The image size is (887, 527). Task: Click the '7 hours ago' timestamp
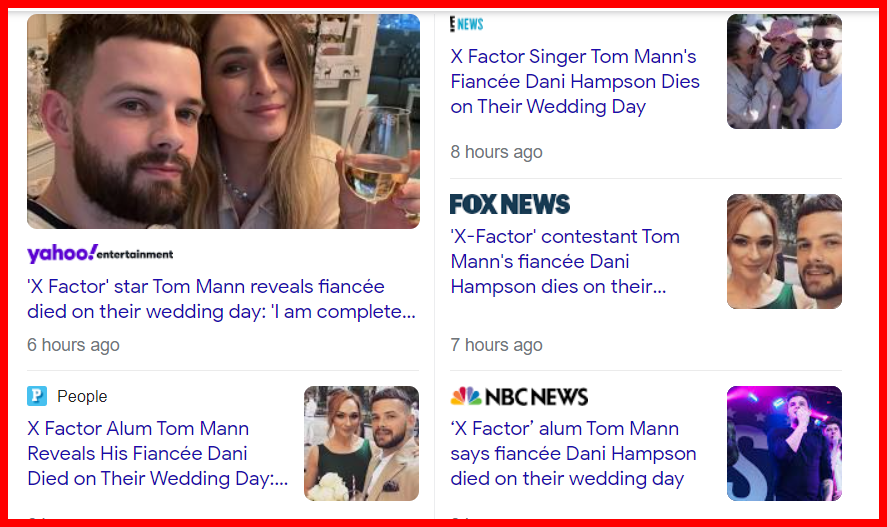click(496, 345)
